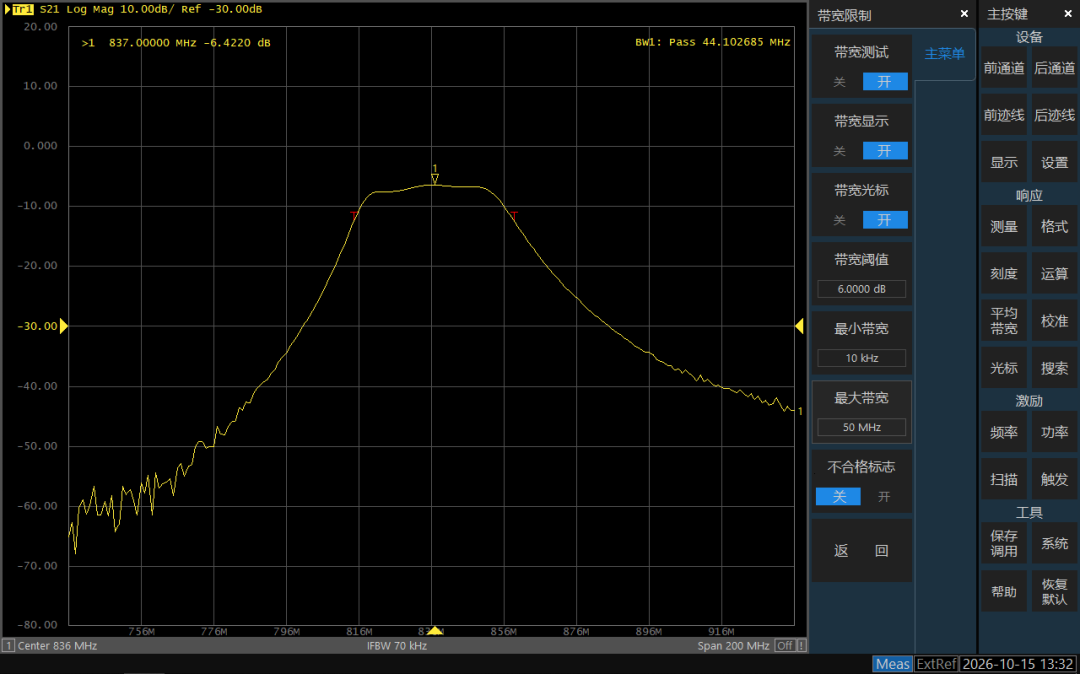This screenshot has height=674, width=1080.
Task: Click the Meas indicator in the status bar
Action: [x=893, y=664]
